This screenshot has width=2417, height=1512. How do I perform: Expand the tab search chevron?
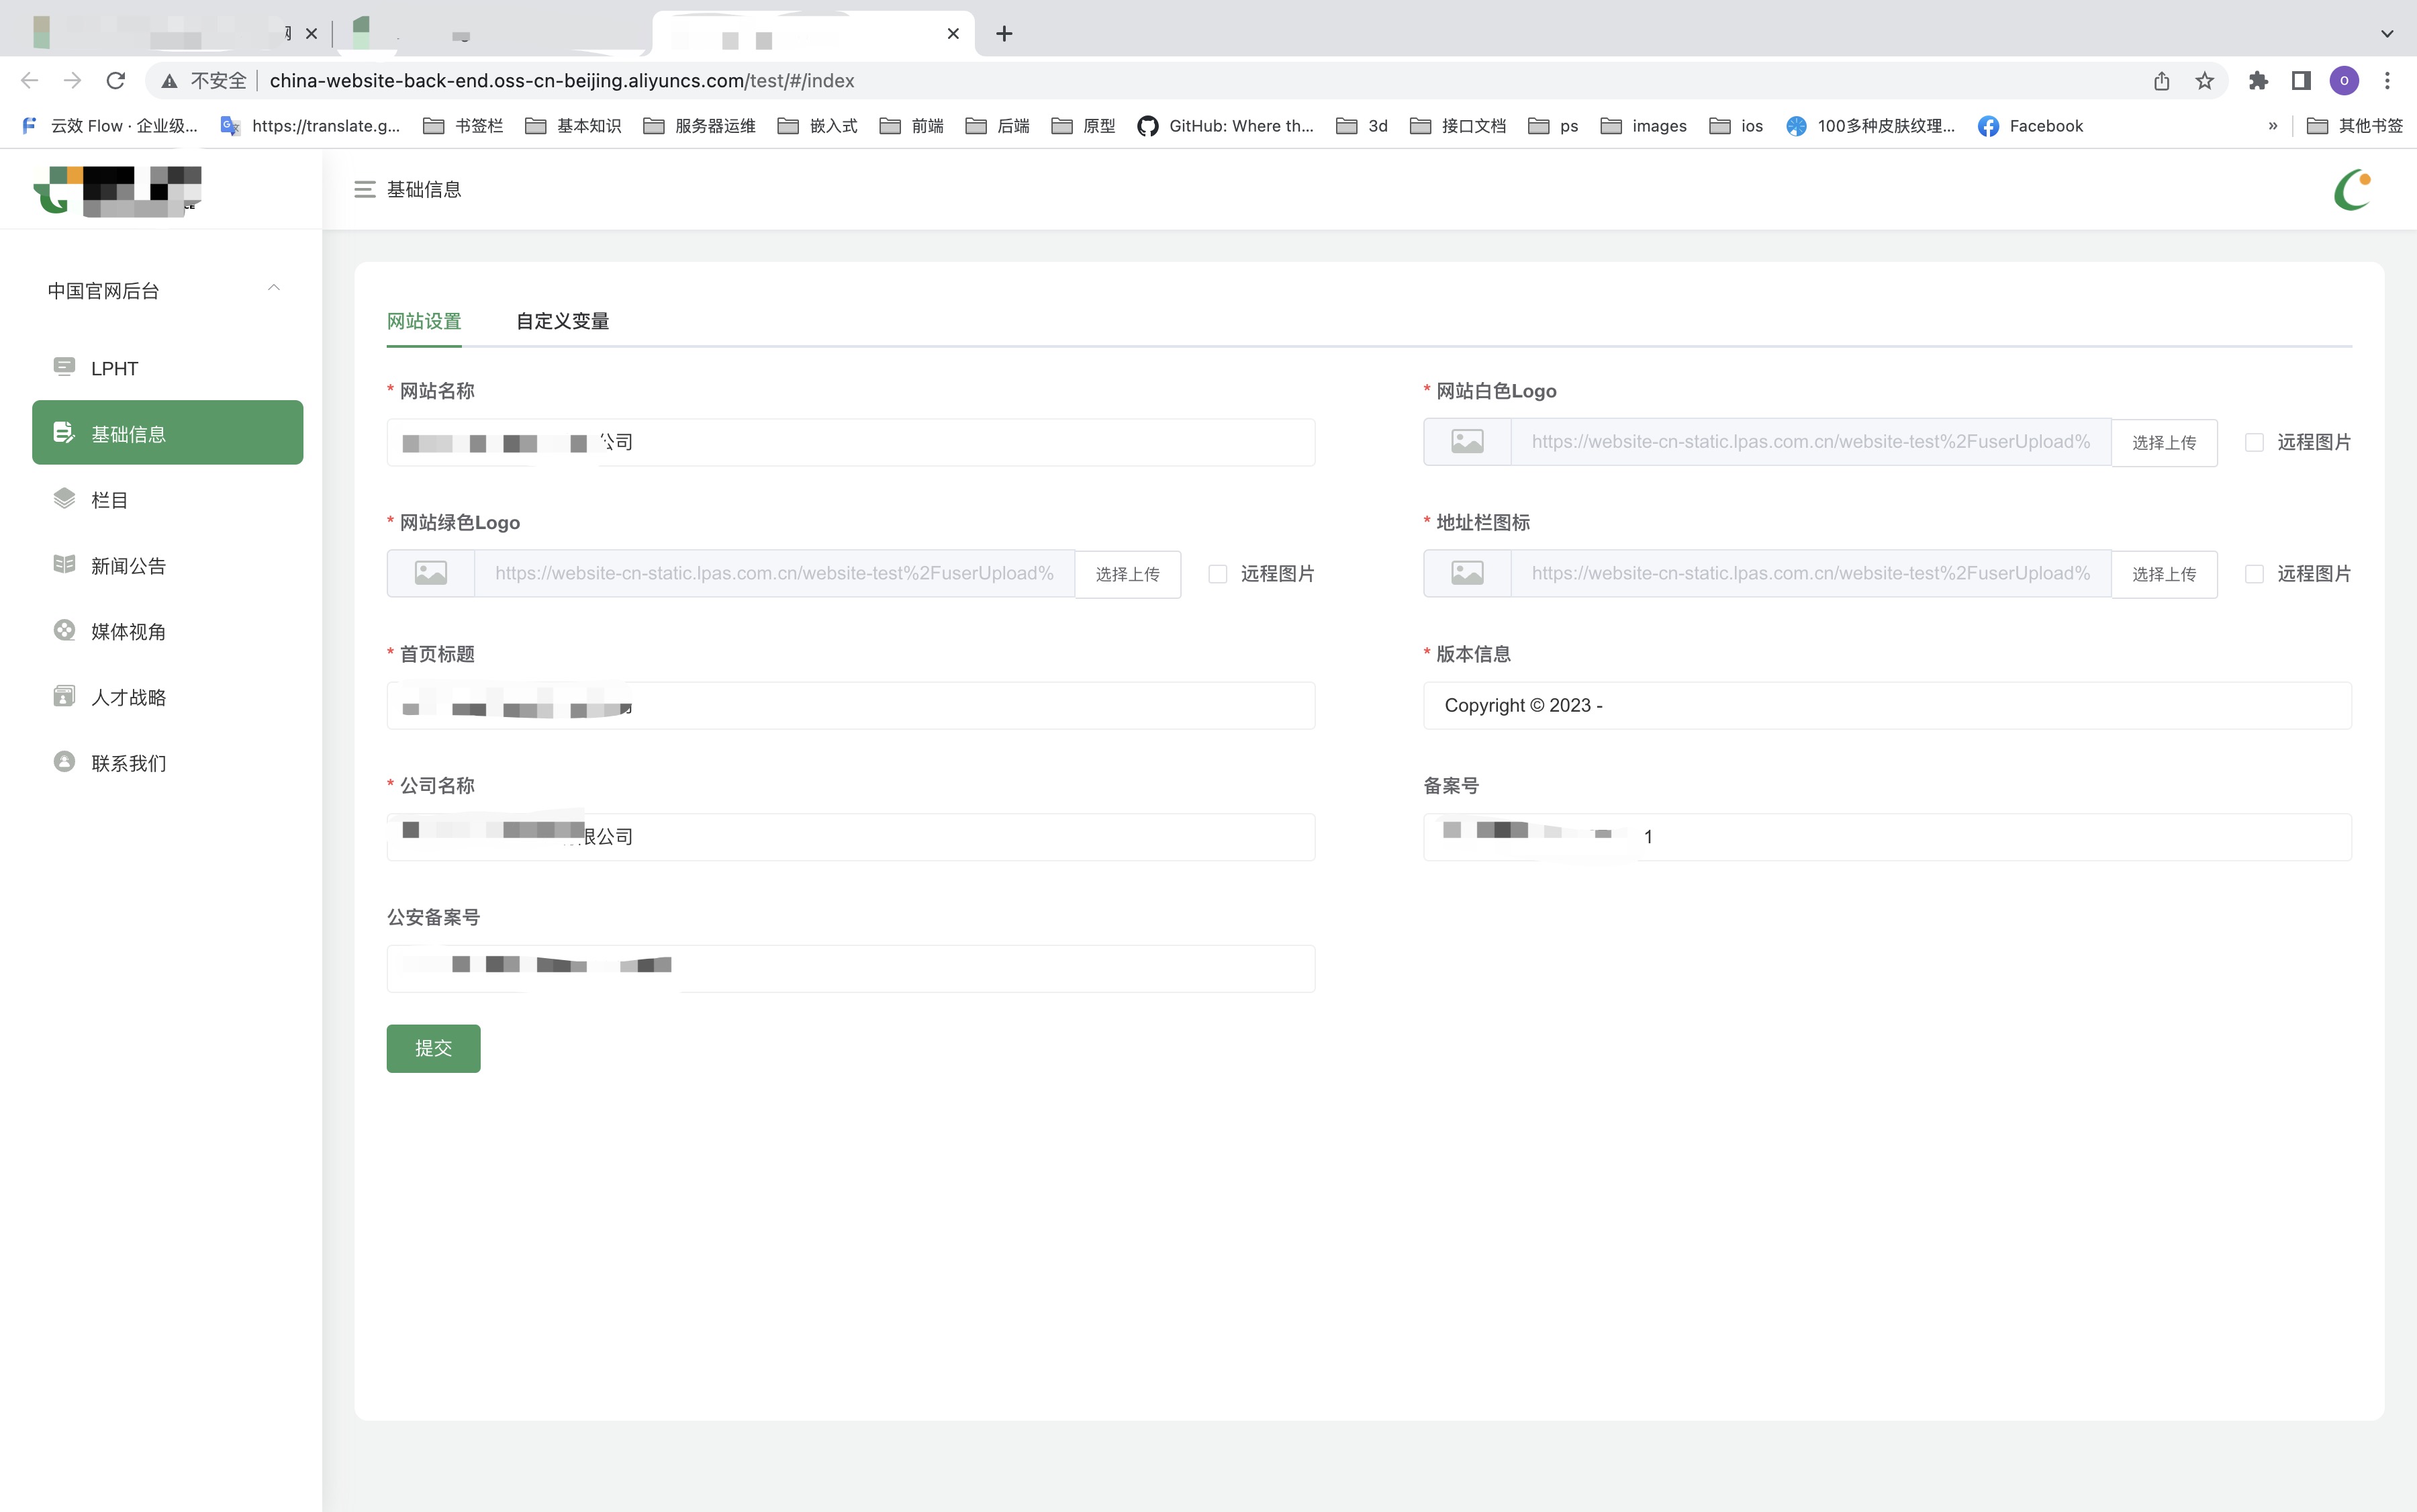2387,34
